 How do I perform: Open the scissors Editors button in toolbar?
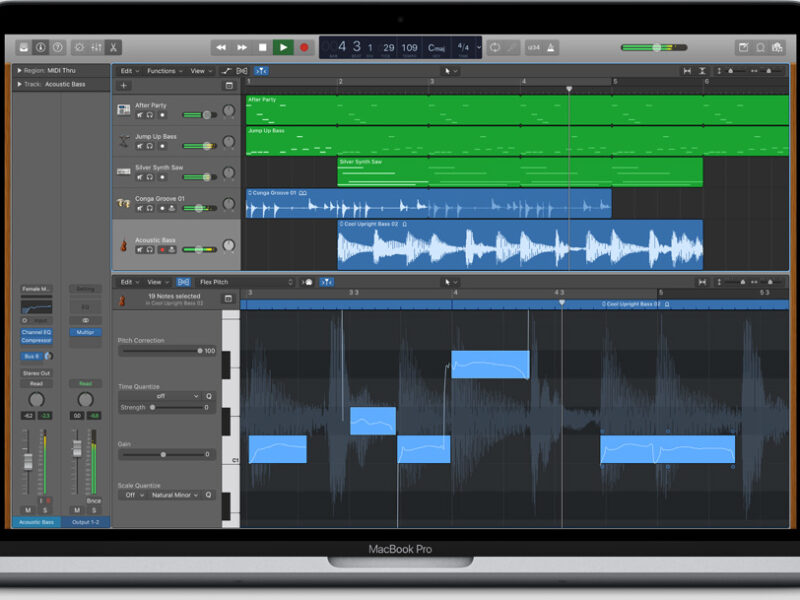point(114,47)
